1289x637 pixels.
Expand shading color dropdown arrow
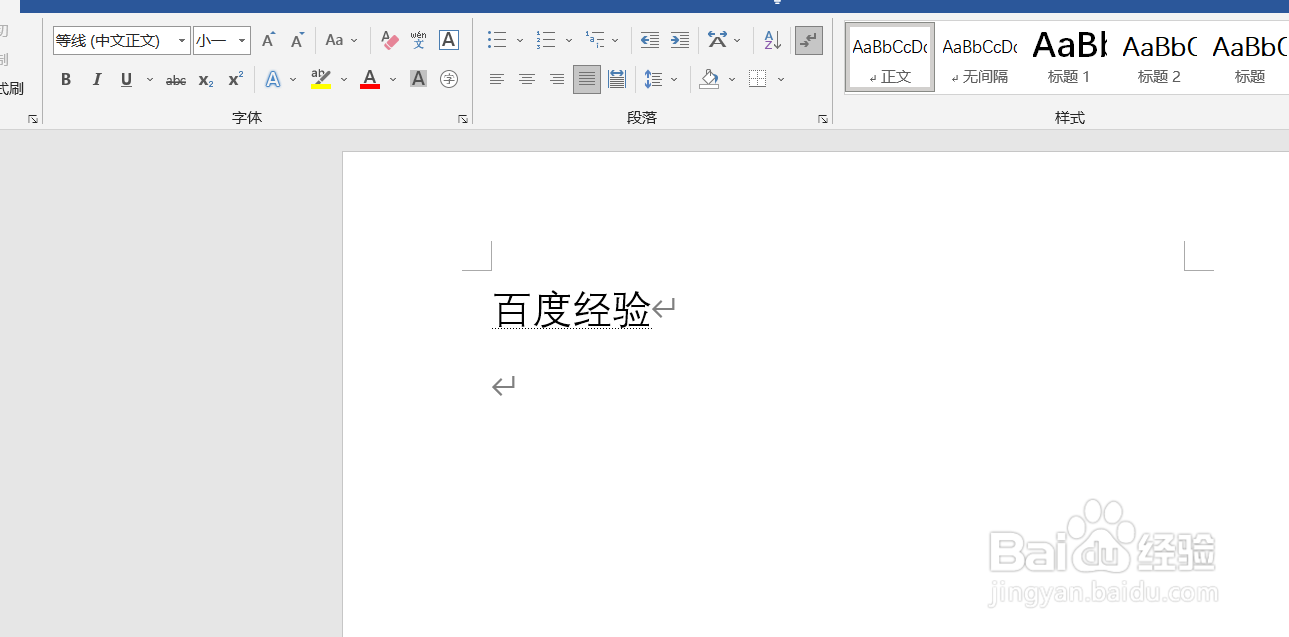point(732,79)
